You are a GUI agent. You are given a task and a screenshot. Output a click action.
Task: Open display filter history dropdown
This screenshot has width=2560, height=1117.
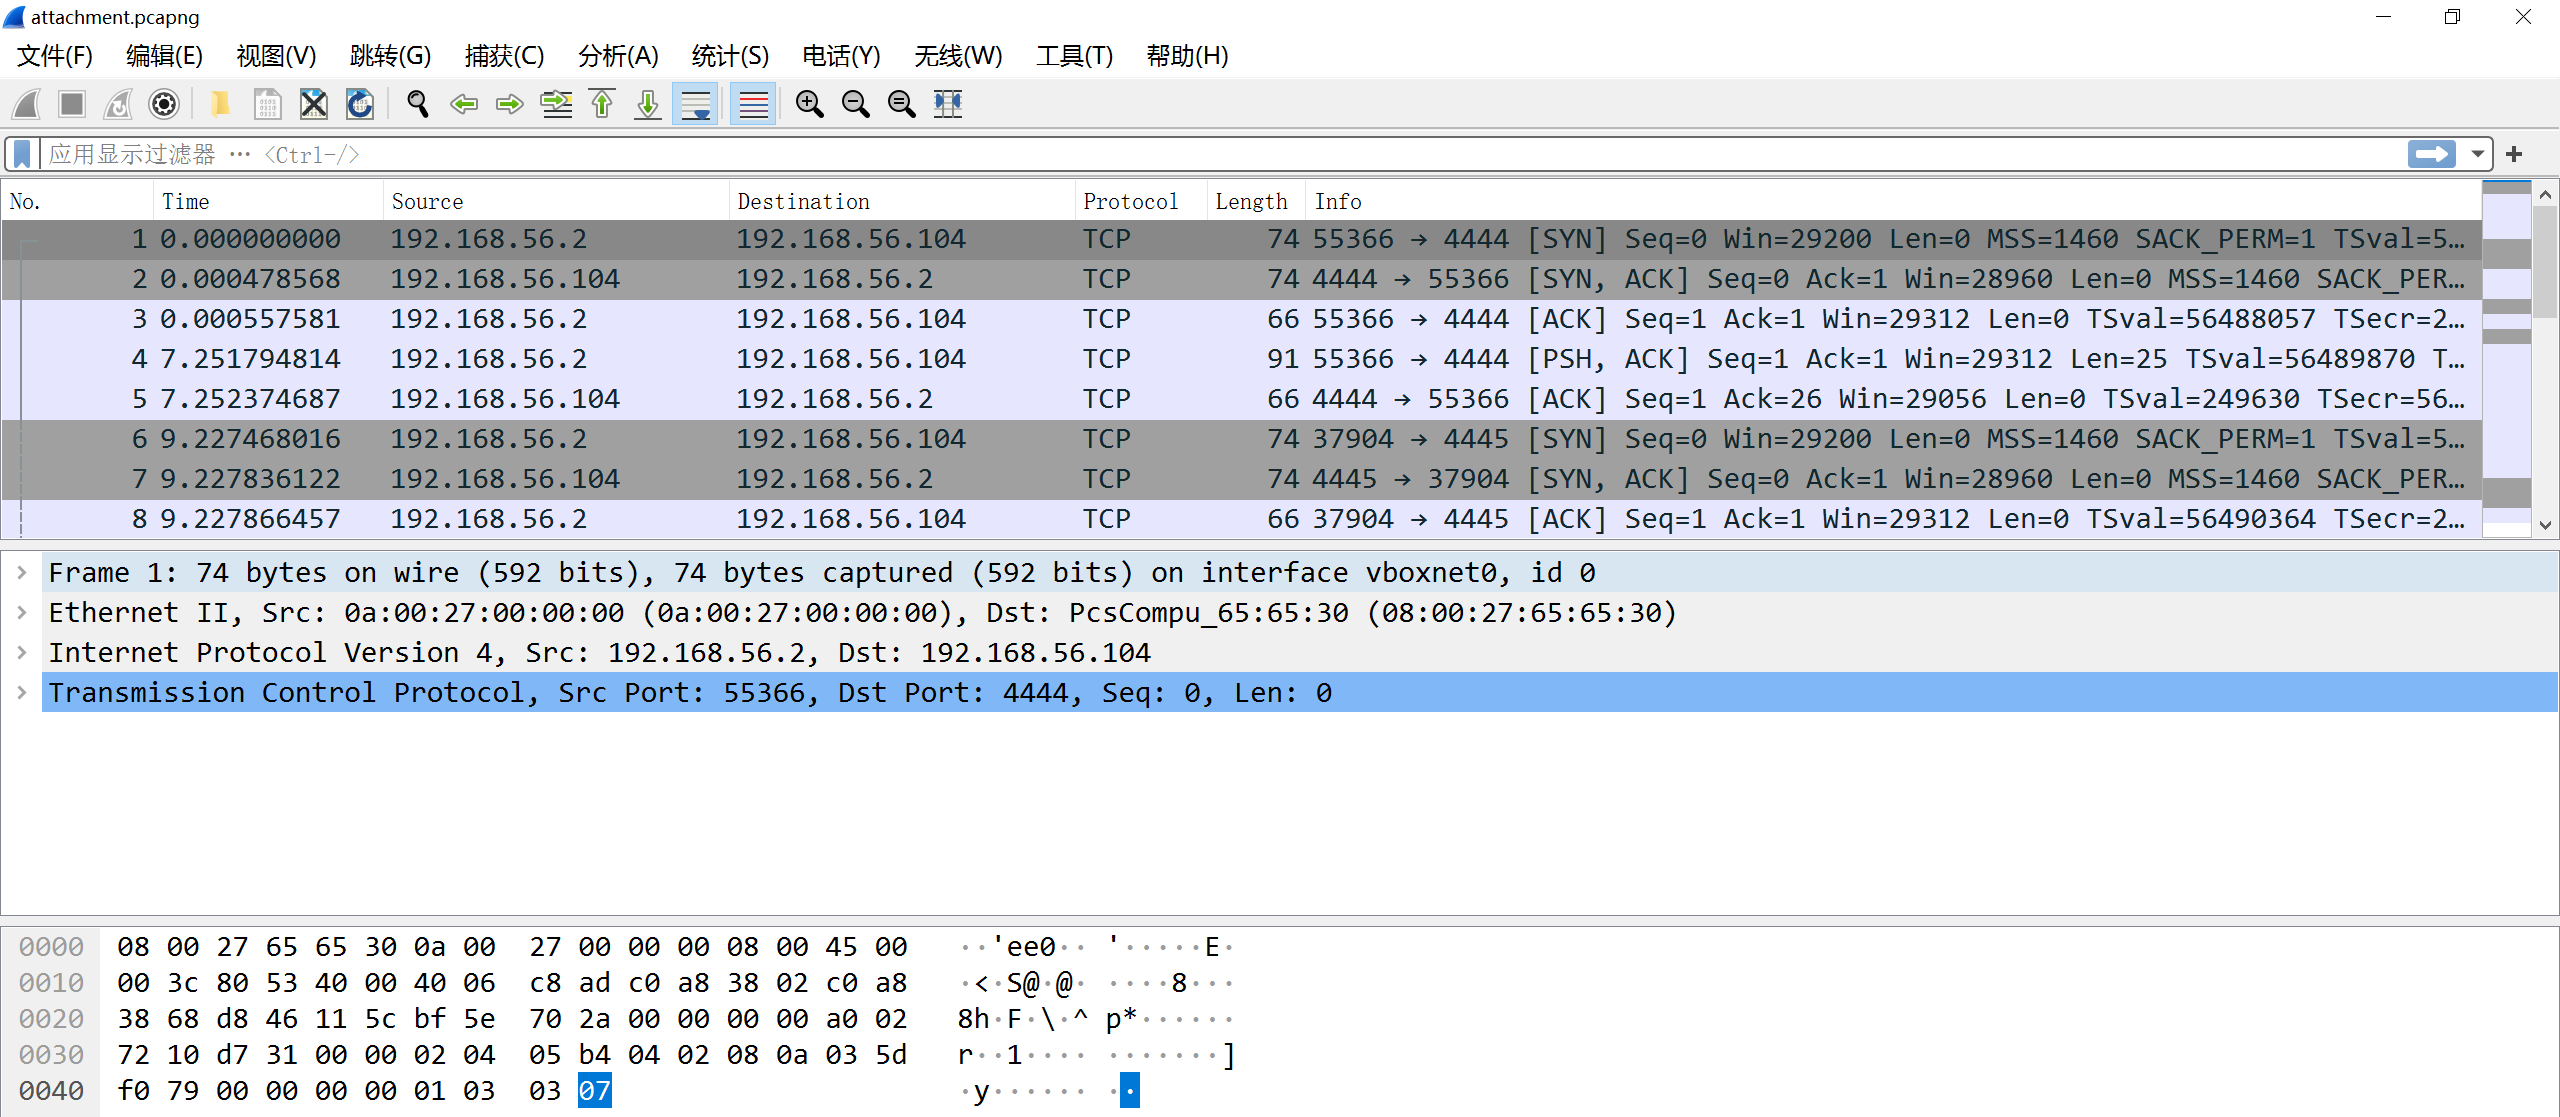[x=2477, y=154]
